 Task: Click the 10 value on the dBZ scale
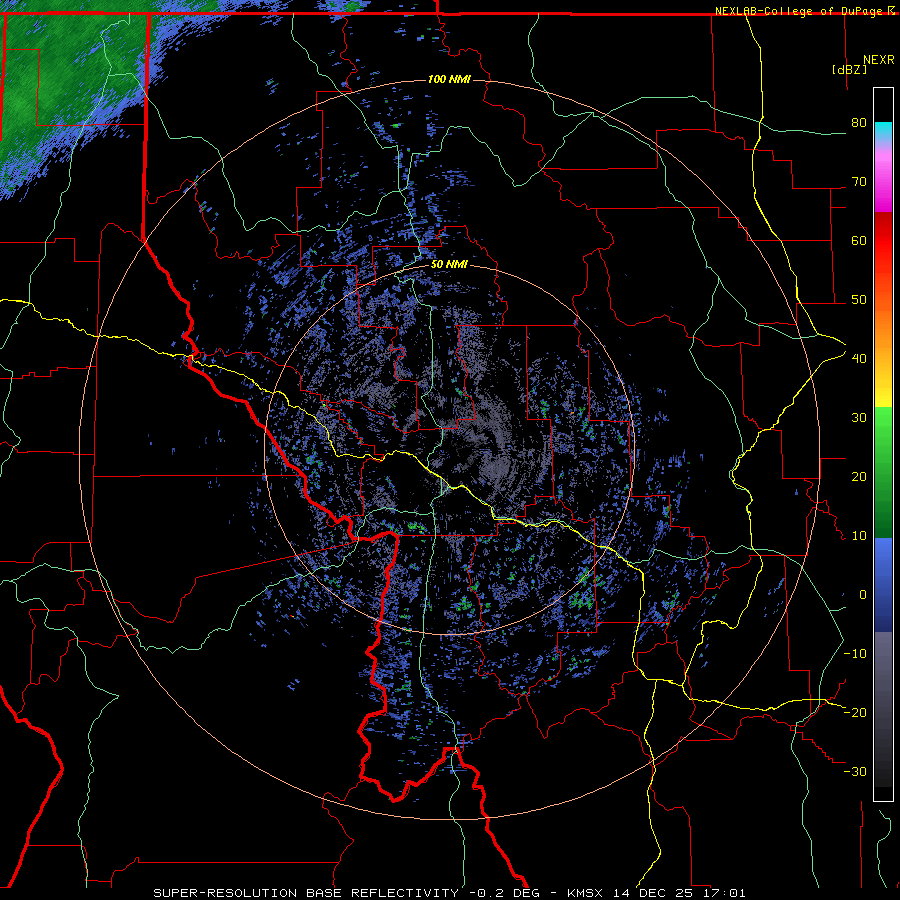(x=859, y=536)
